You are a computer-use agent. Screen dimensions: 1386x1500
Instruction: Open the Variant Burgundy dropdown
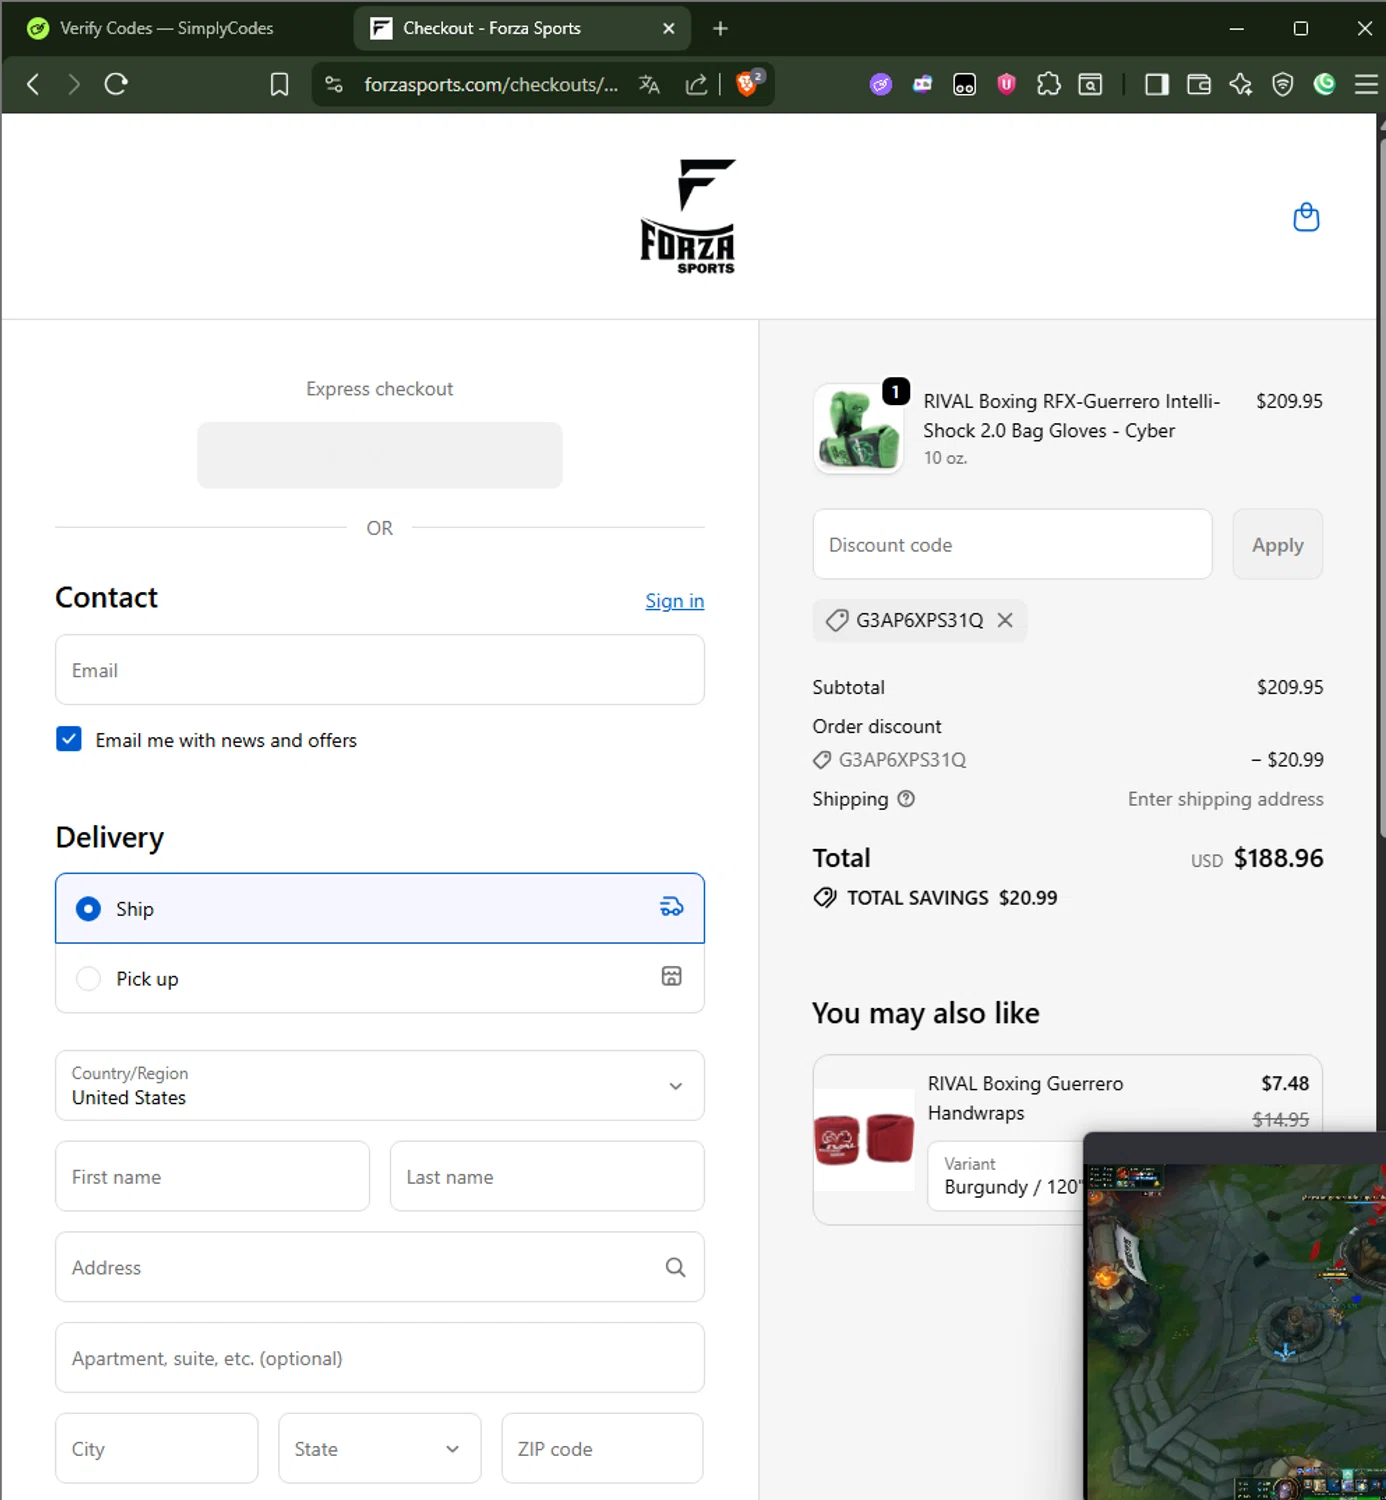click(x=1005, y=1176)
